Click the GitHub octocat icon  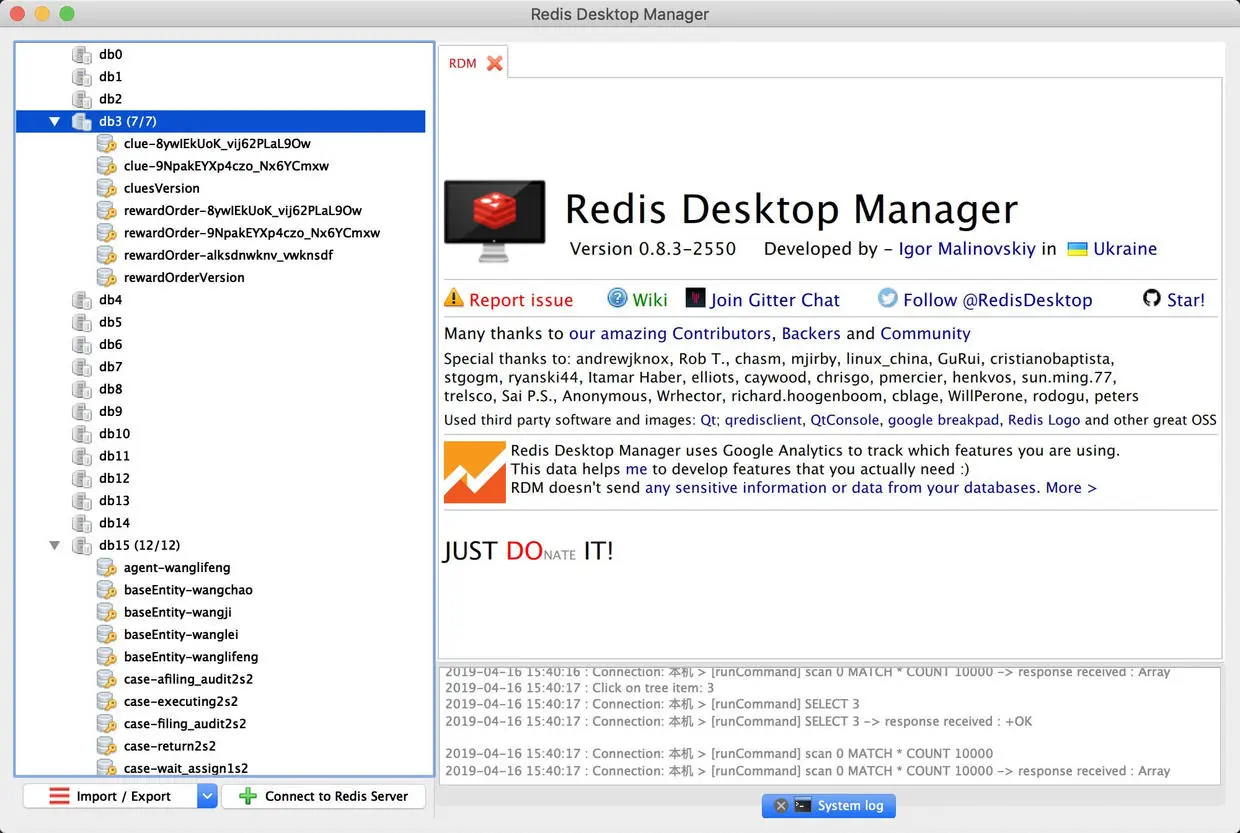click(1152, 298)
